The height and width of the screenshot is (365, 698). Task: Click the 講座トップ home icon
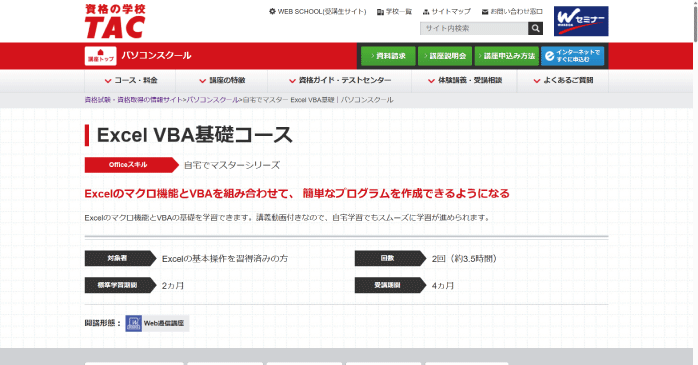[x=101, y=56]
